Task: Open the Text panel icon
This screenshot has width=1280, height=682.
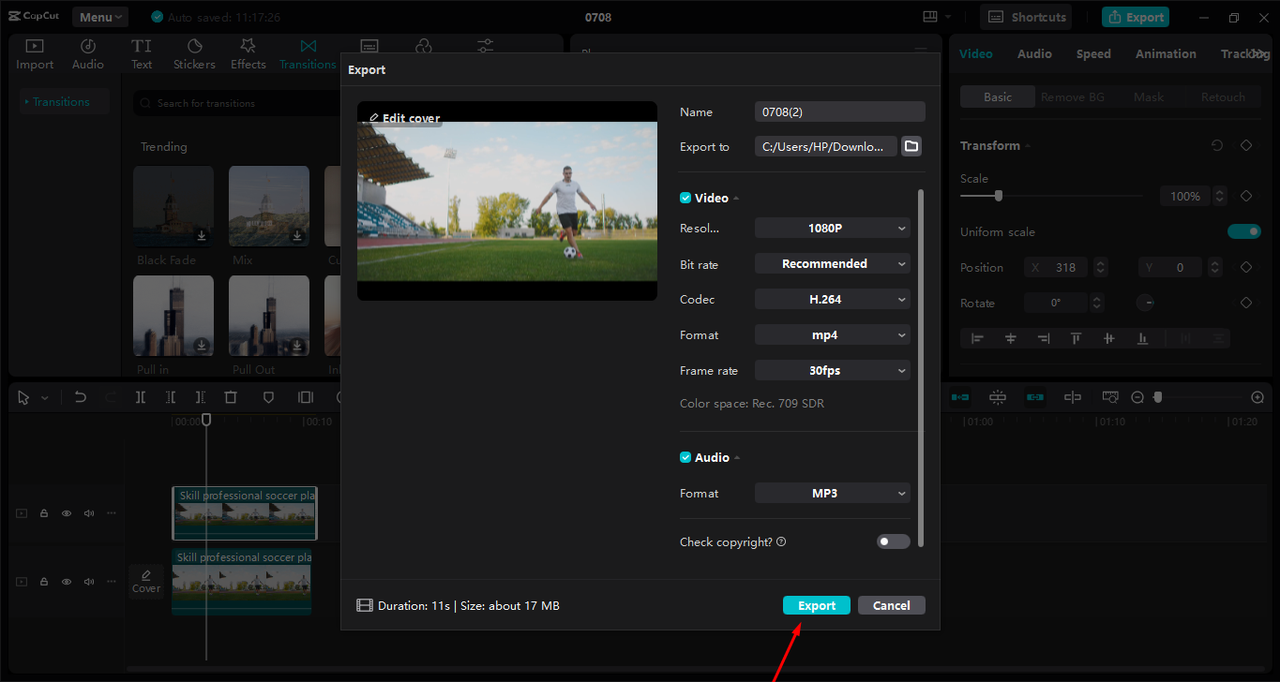Action: click(142, 46)
